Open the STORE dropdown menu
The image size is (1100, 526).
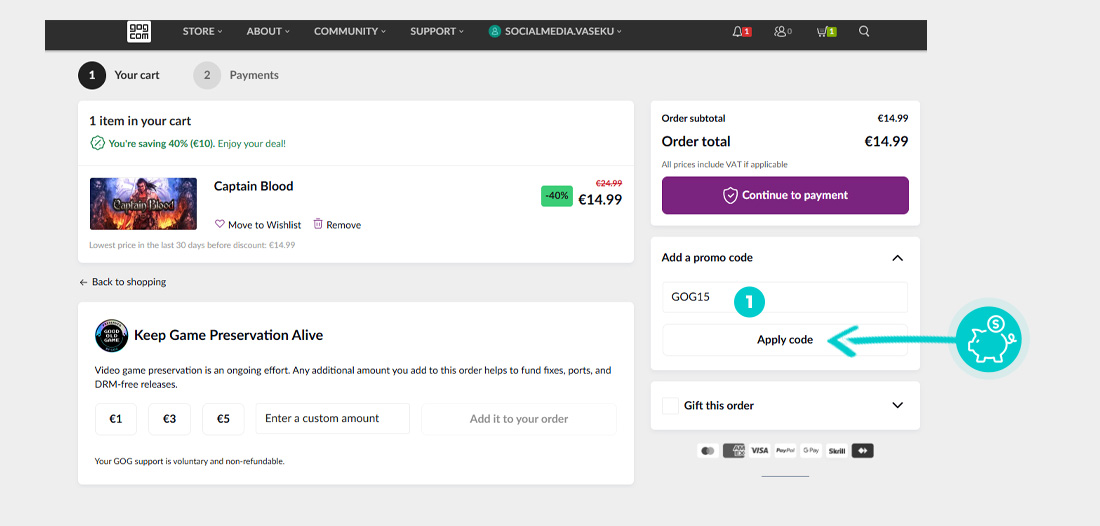[x=202, y=32]
